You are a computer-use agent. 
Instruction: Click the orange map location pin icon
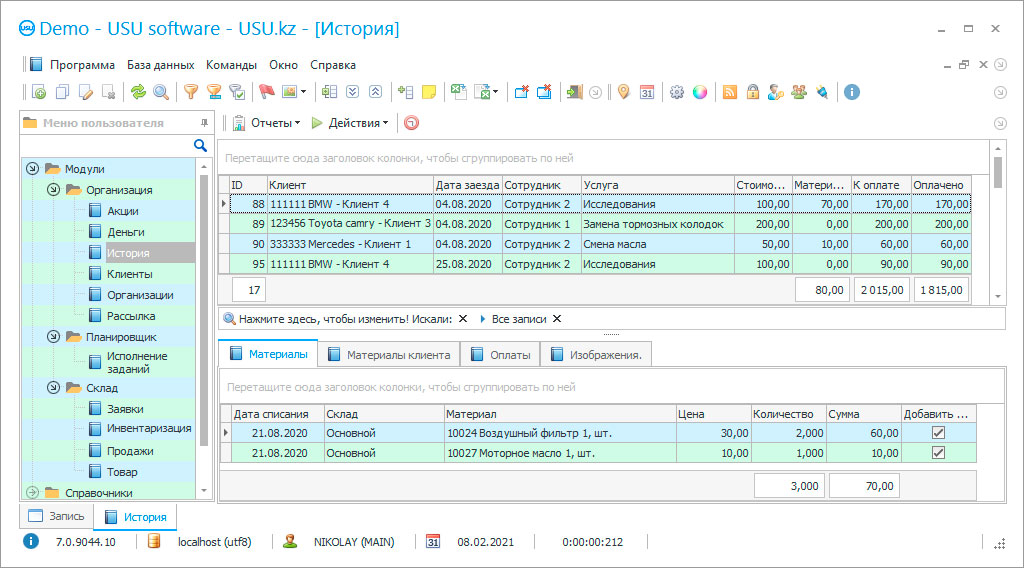pos(624,92)
